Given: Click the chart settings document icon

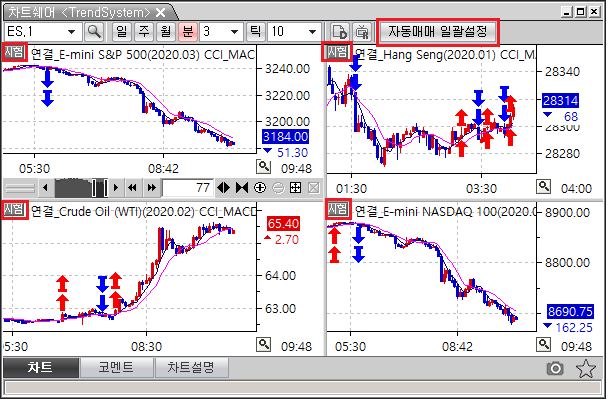Looking at the screenshot, I should pyautogui.click(x=339, y=32).
